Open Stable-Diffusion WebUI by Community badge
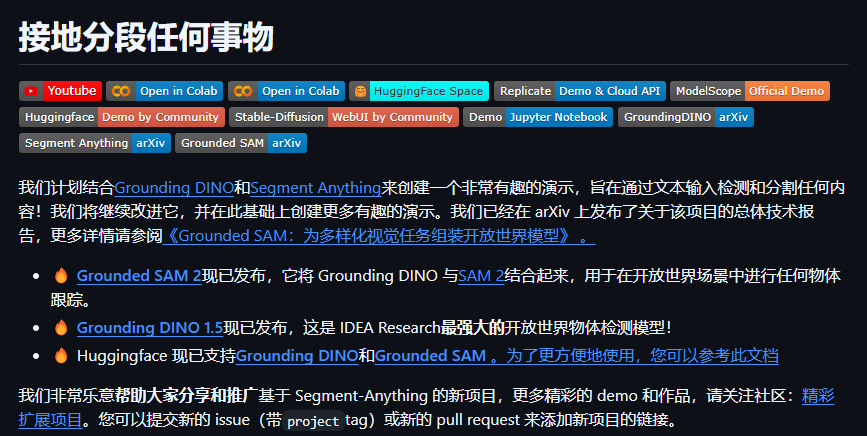This screenshot has width=867, height=436. [344, 117]
